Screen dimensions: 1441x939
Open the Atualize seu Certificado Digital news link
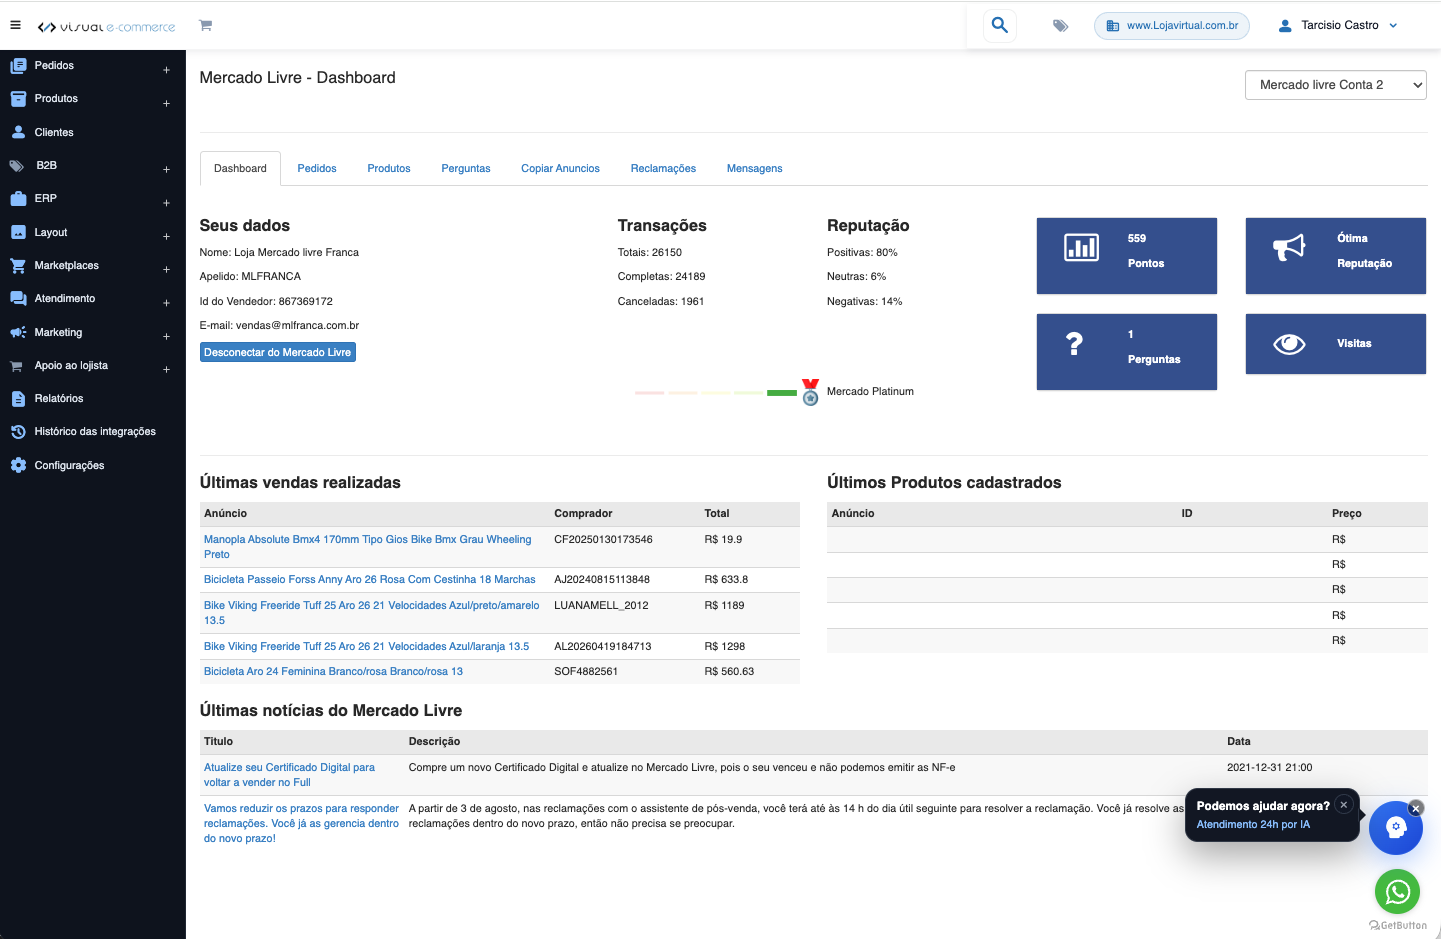click(290, 775)
